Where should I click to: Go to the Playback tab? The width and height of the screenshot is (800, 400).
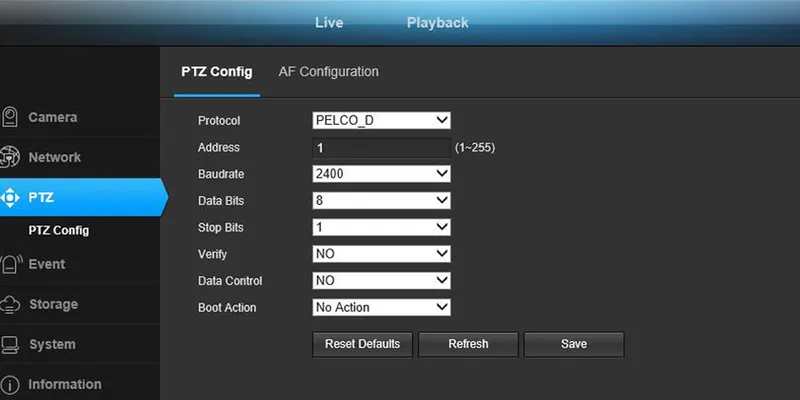point(438,23)
